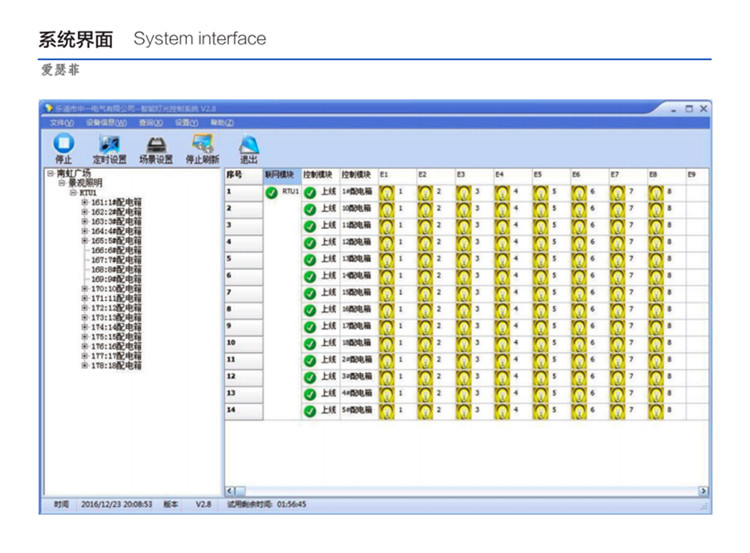This screenshot has height=553, width=750.
Task: Open the 查询(X) menu
Action: pyautogui.click(x=151, y=123)
